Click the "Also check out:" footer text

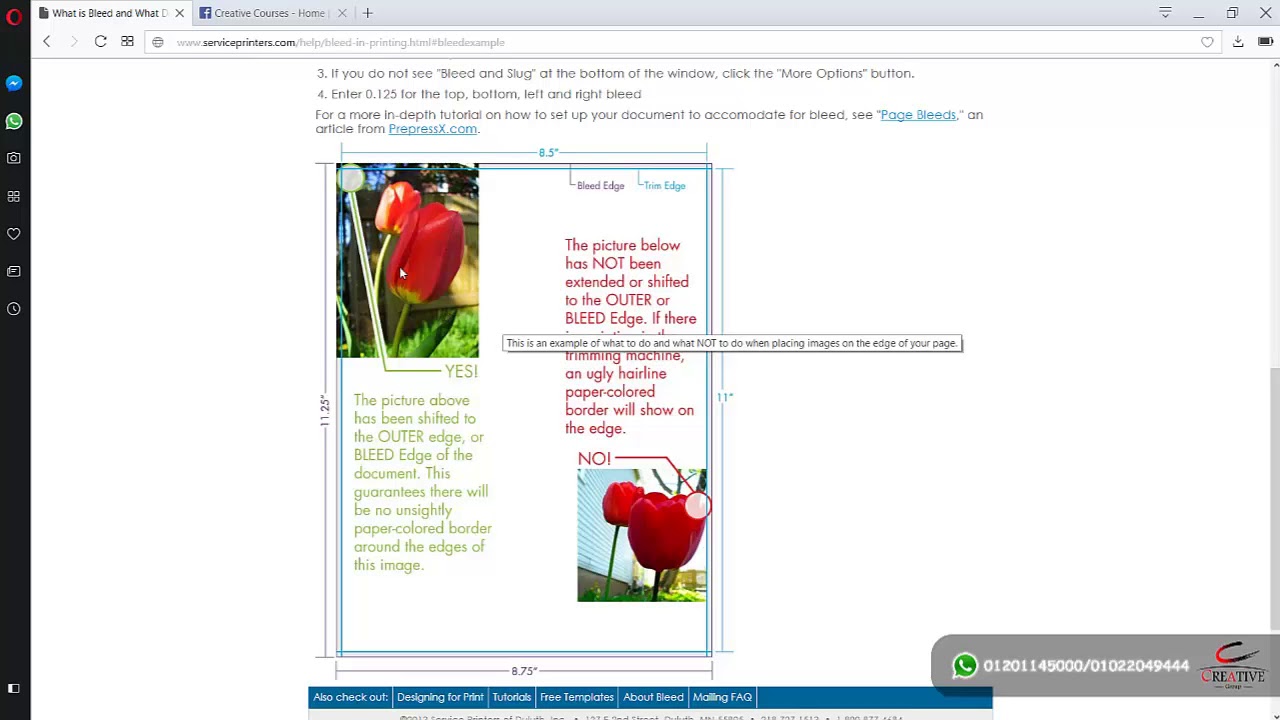pyautogui.click(x=350, y=697)
